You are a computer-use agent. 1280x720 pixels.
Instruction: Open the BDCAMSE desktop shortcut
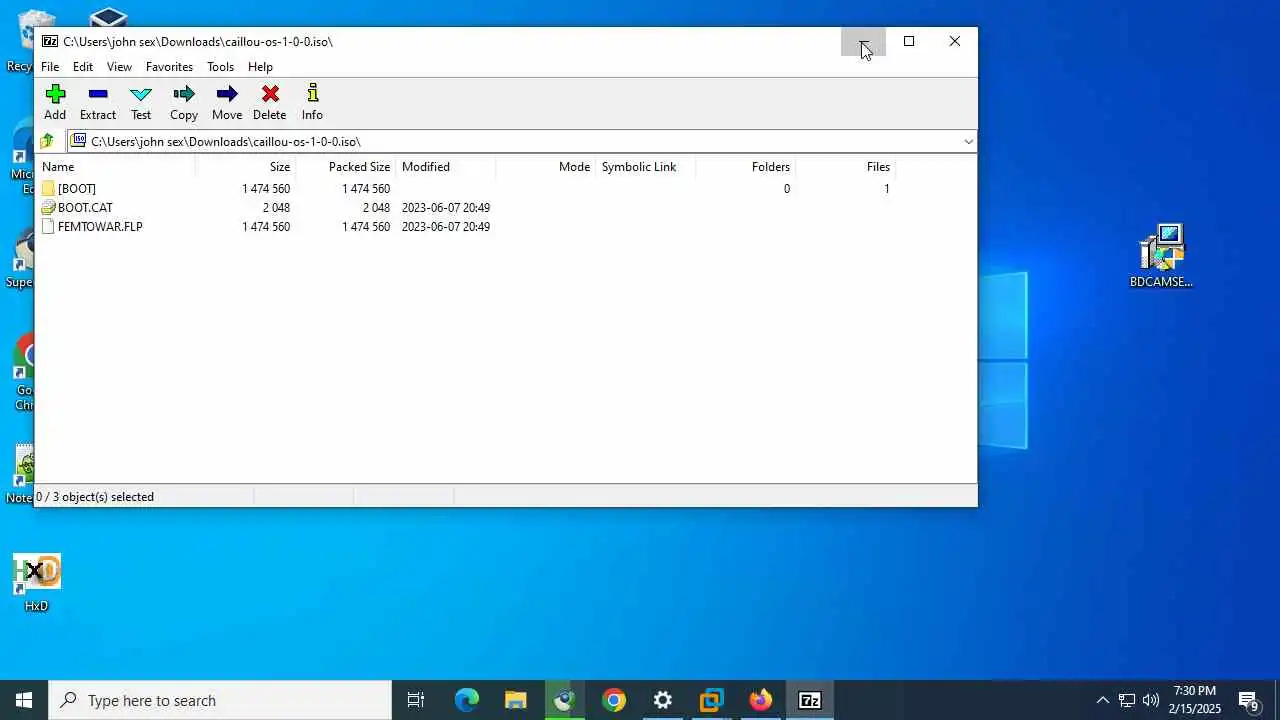(1161, 255)
